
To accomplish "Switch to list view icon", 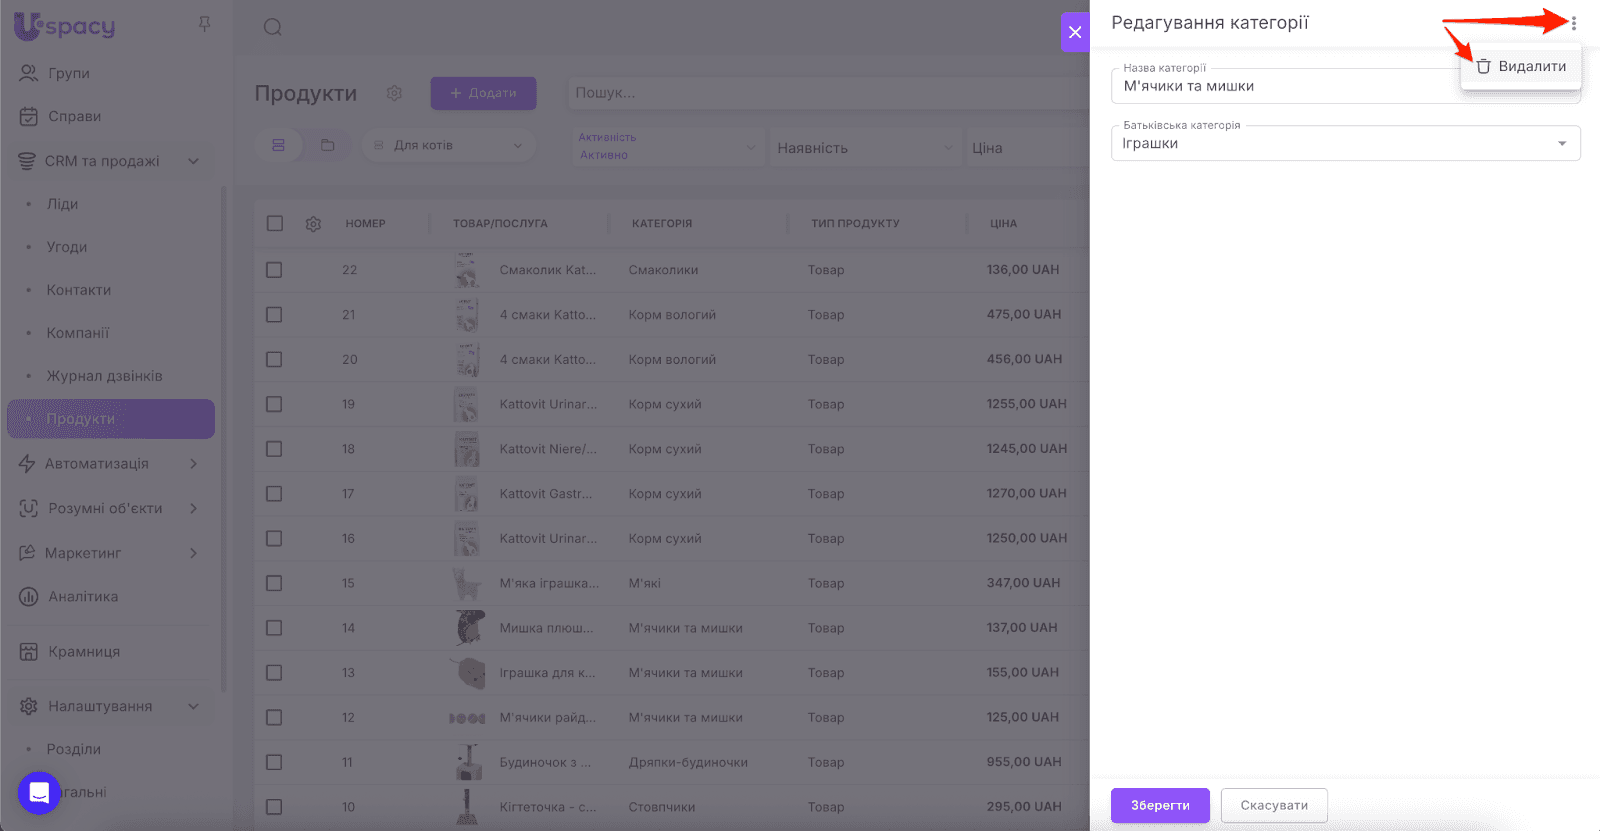I will pyautogui.click(x=279, y=146).
